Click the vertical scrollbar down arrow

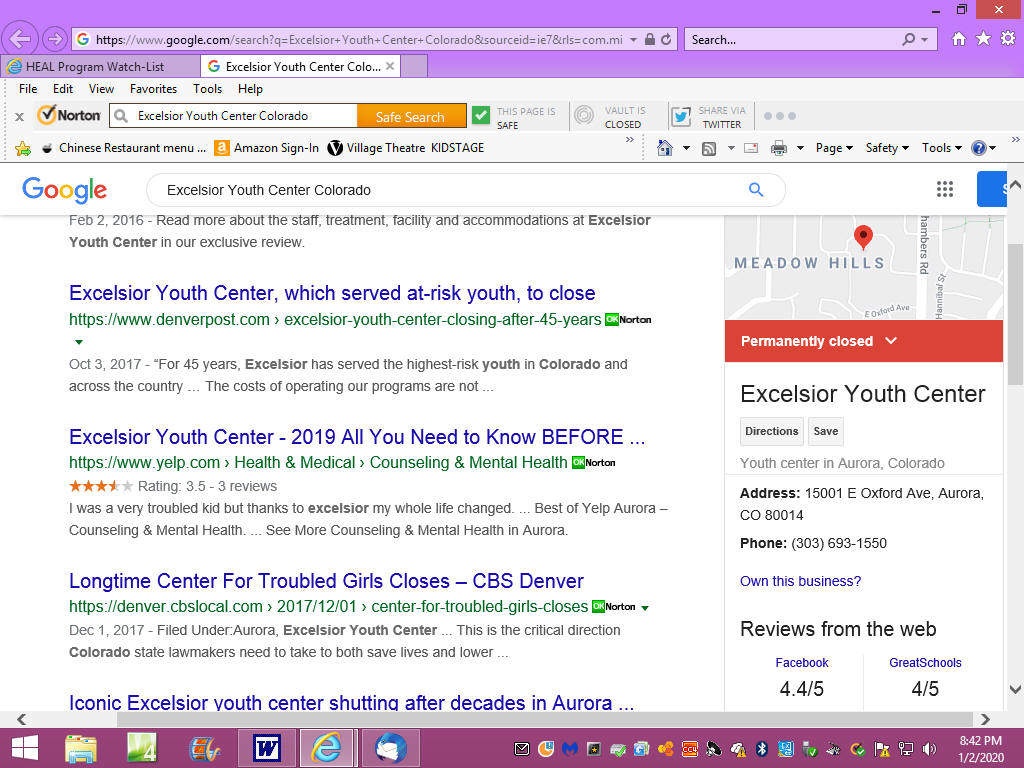point(1015,689)
